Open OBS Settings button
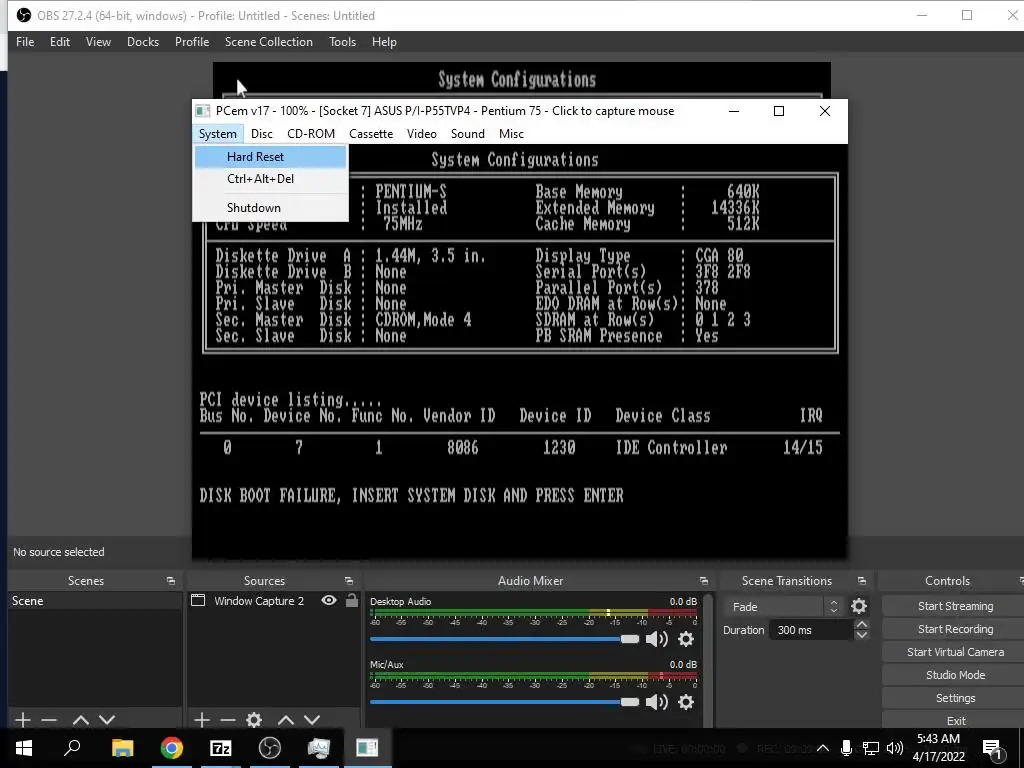1024x768 pixels. pos(955,698)
